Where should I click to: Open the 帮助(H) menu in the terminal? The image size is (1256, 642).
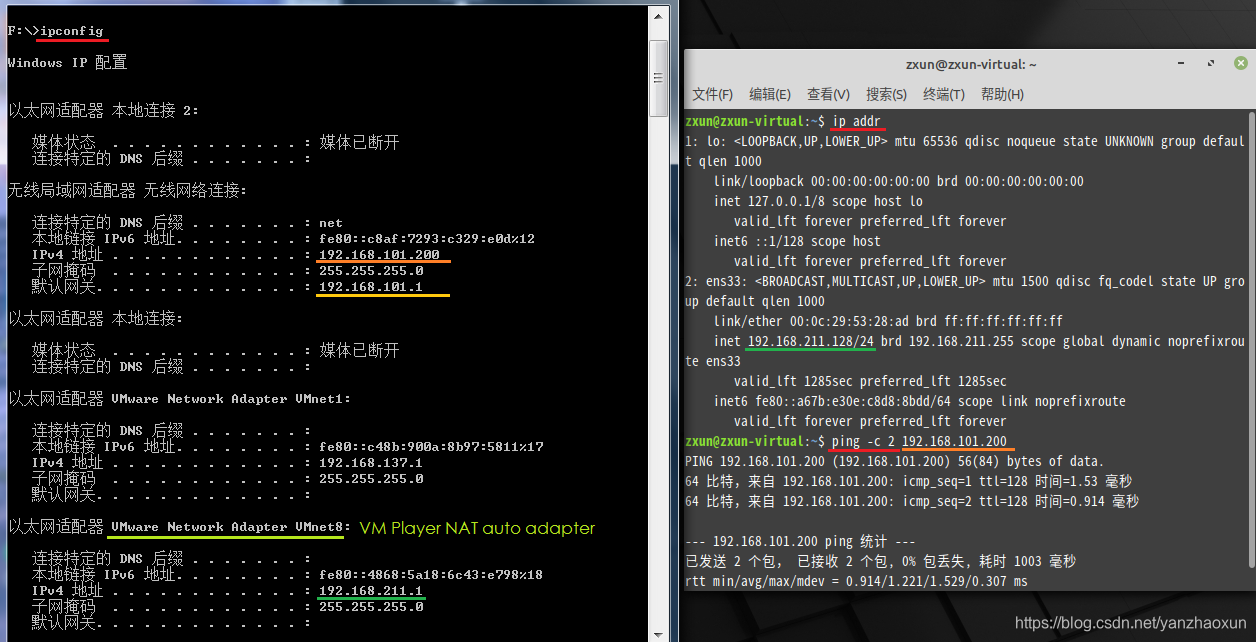(1002, 94)
